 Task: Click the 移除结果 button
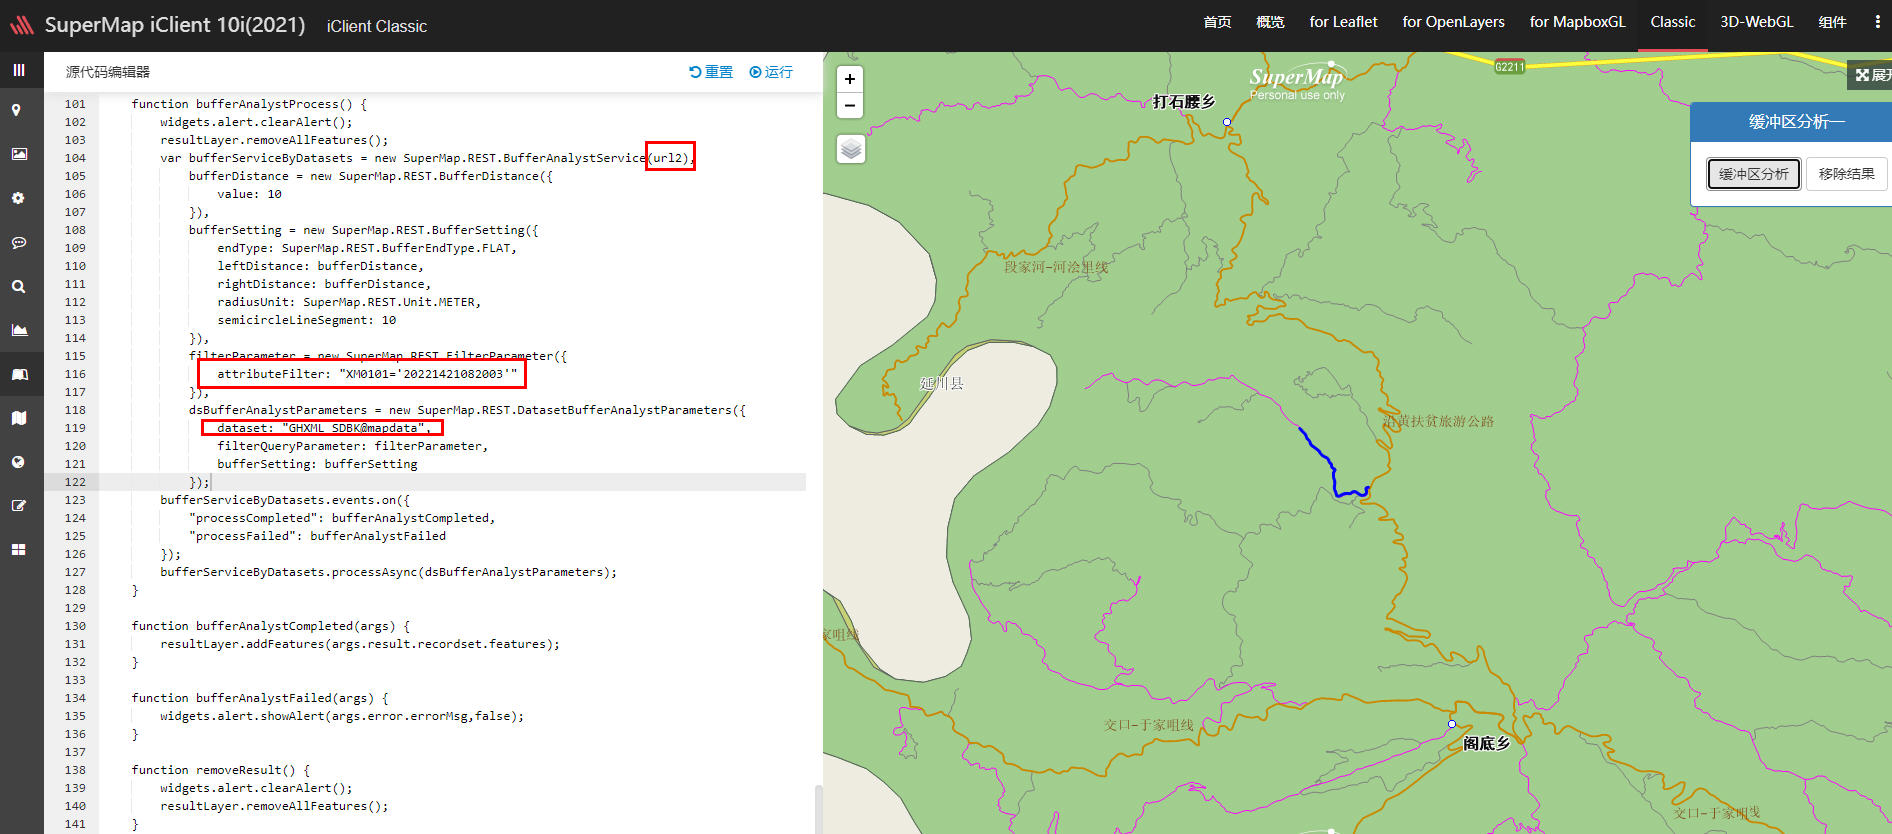(1846, 174)
